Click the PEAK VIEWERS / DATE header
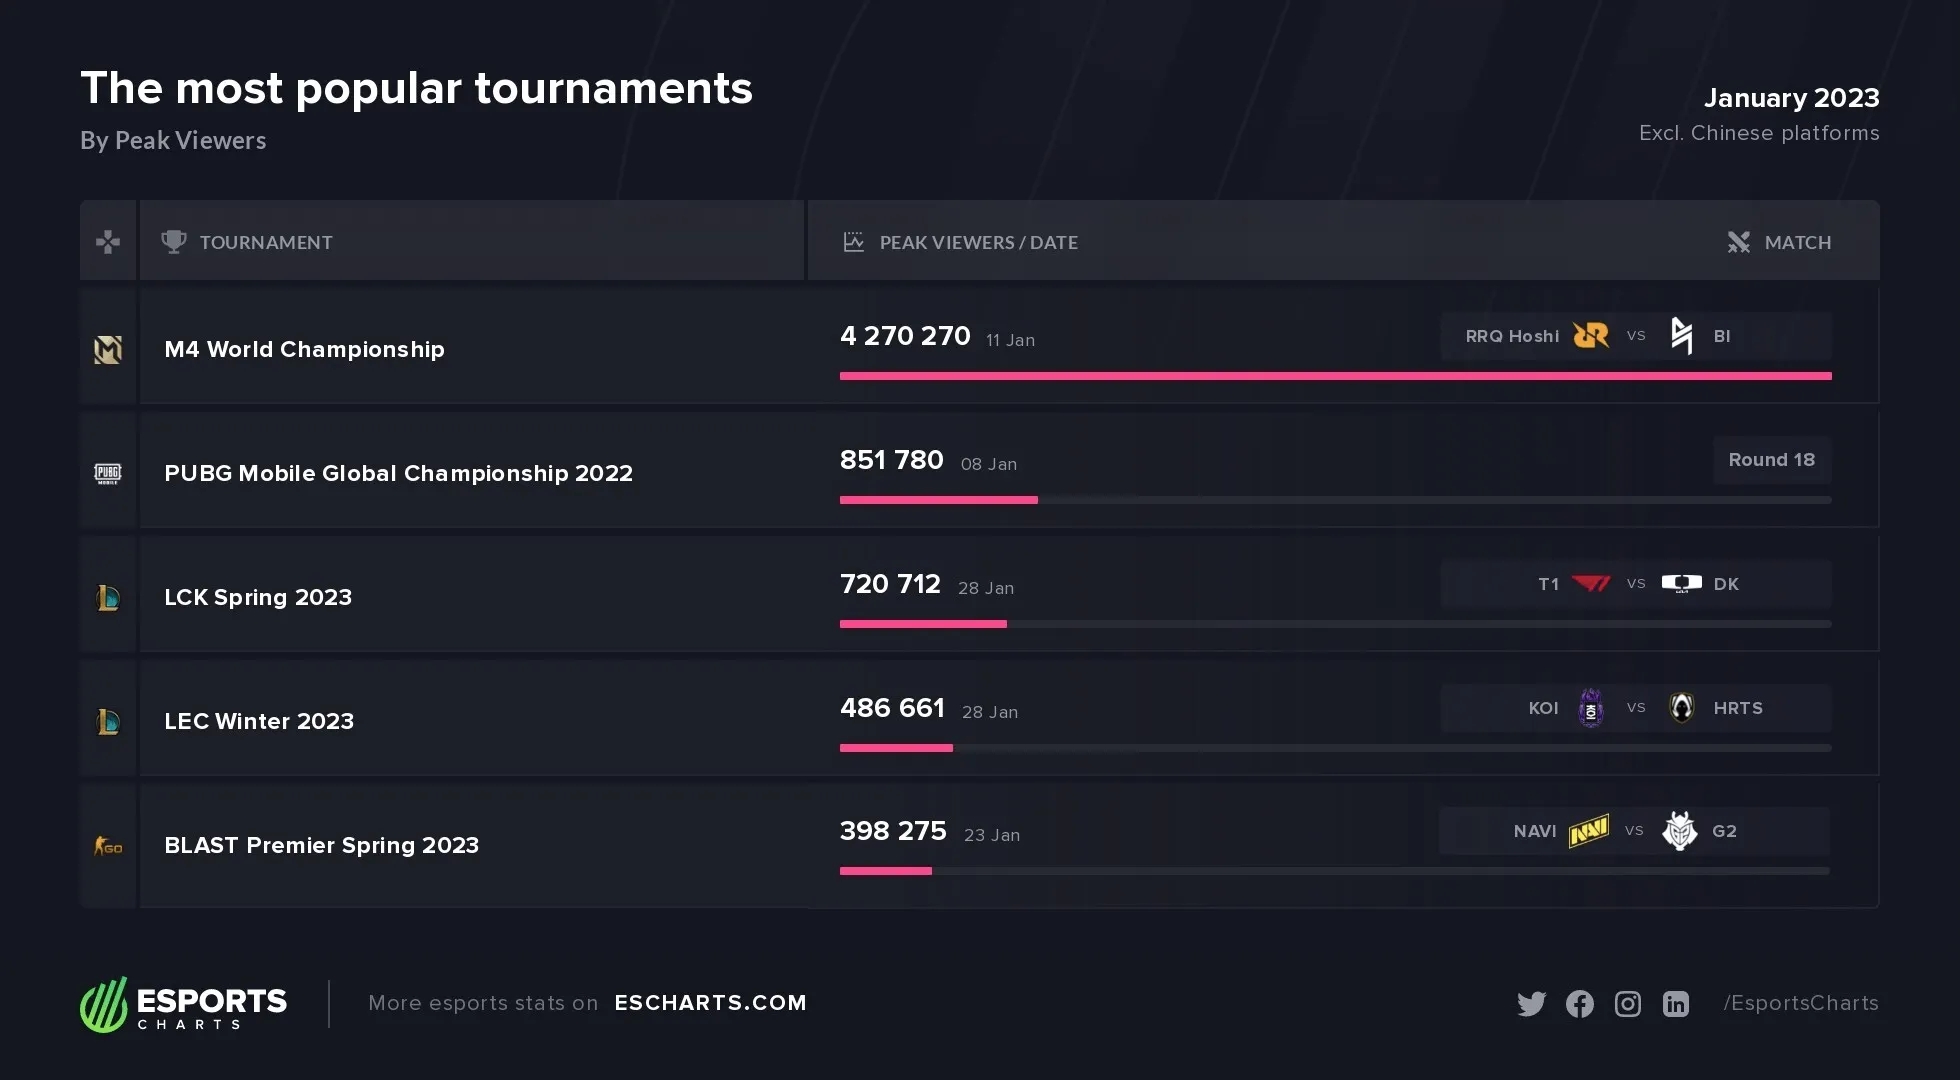The height and width of the screenshot is (1080, 1960). 978,242
